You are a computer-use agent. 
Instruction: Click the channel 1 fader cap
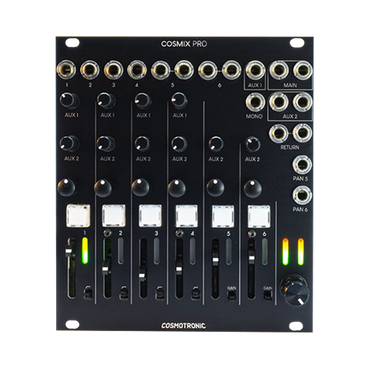tap(69, 252)
